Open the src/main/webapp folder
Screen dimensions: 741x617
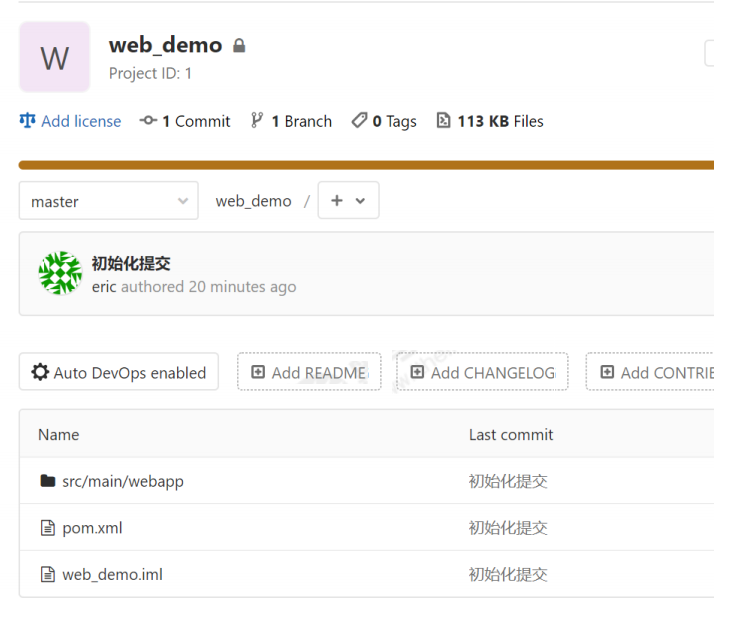(x=123, y=481)
